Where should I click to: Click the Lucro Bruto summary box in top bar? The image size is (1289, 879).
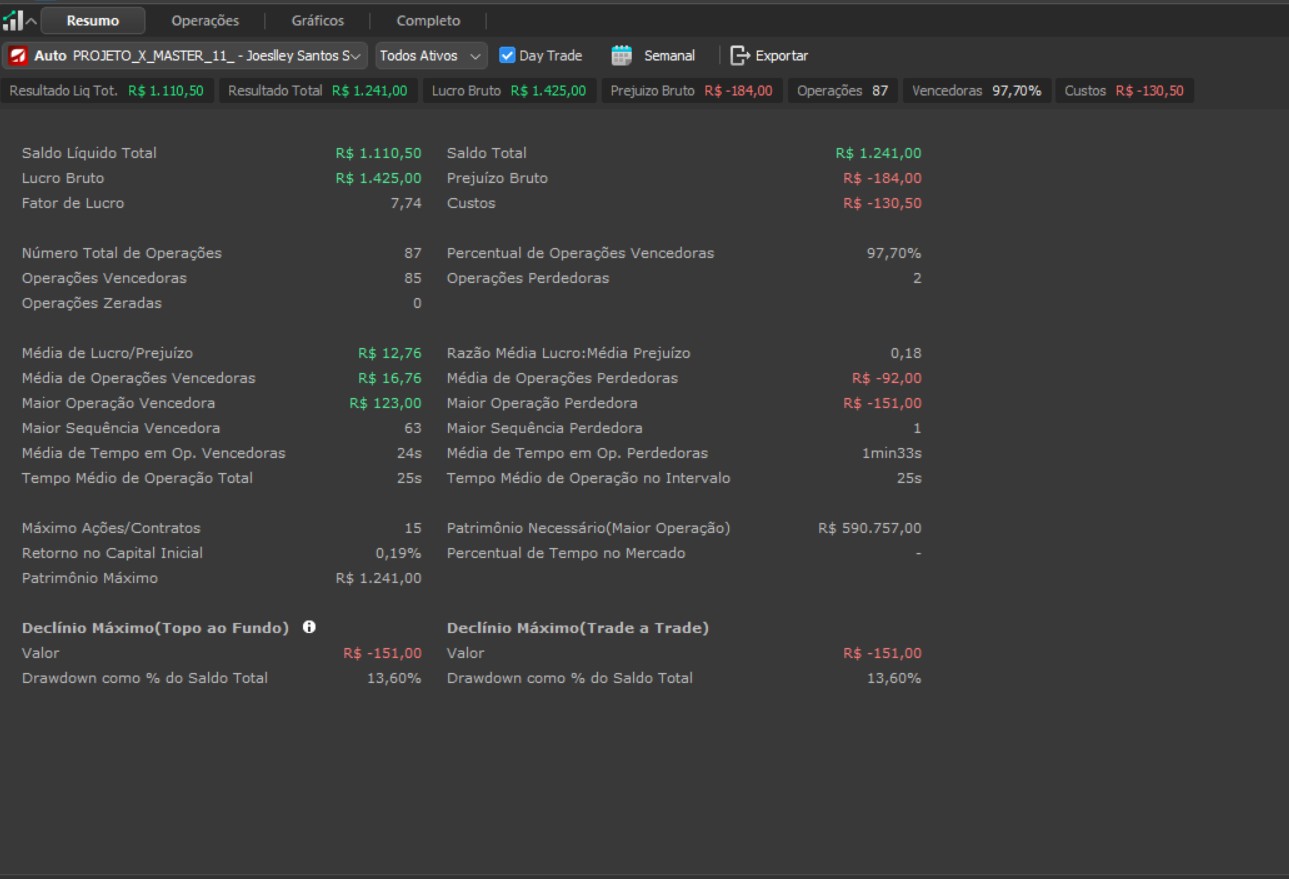509,91
